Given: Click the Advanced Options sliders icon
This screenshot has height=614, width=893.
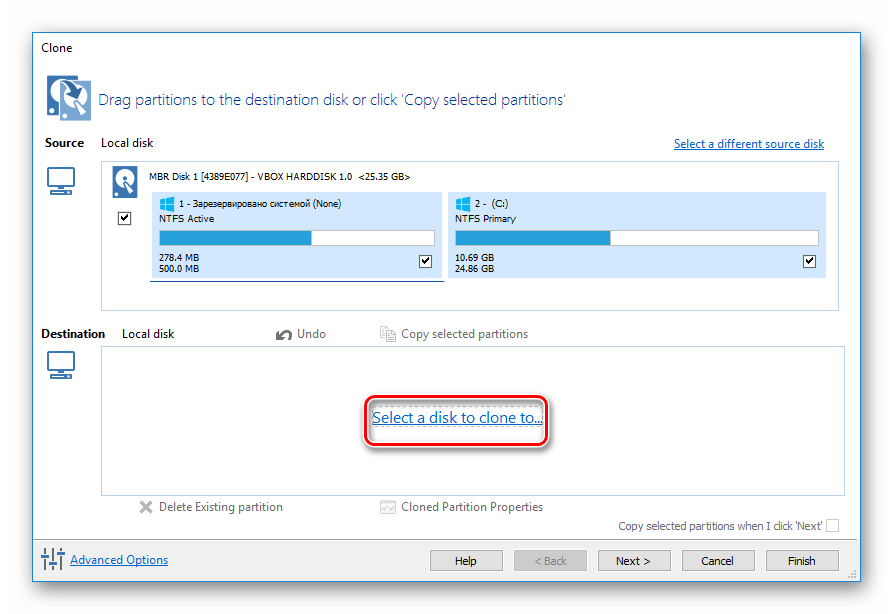Looking at the screenshot, I should pyautogui.click(x=53, y=560).
